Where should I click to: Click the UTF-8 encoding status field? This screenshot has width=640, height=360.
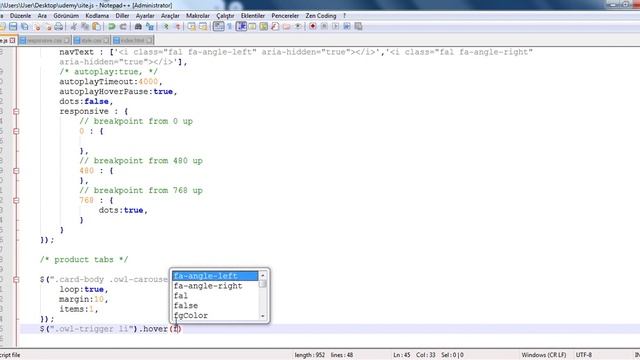pyautogui.click(x=584, y=355)
